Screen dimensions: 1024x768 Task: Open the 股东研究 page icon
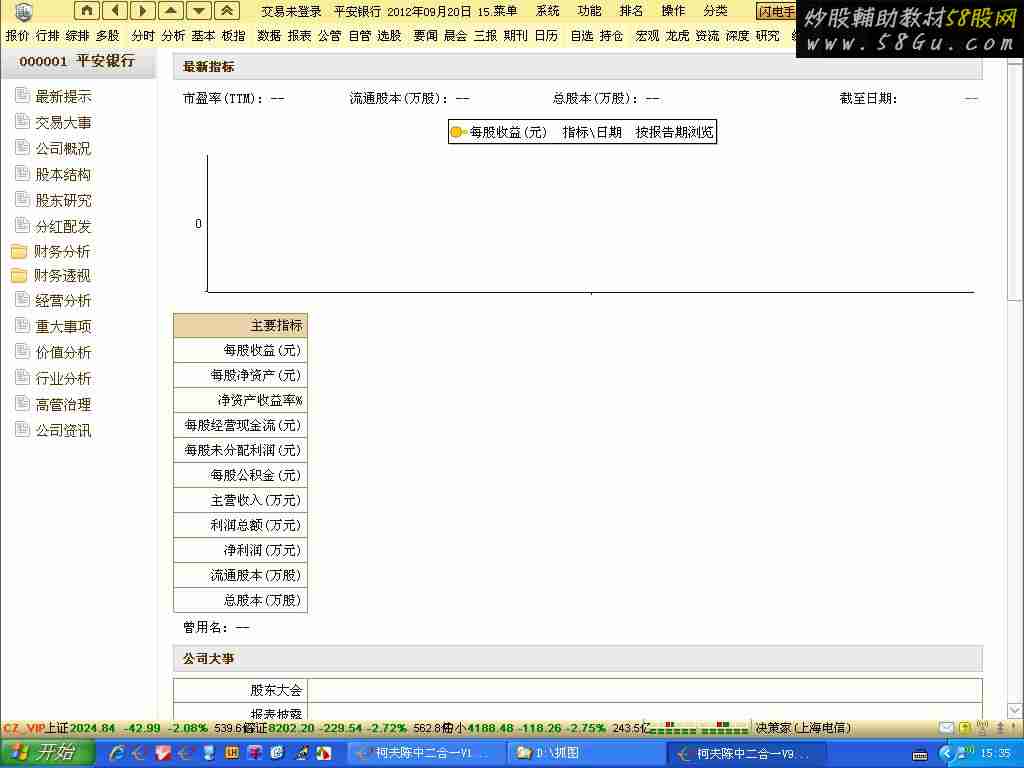point(22,199)
